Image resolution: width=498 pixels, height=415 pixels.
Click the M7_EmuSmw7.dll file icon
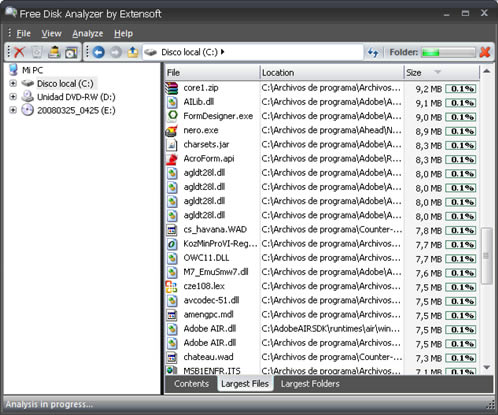coord(172,272)
